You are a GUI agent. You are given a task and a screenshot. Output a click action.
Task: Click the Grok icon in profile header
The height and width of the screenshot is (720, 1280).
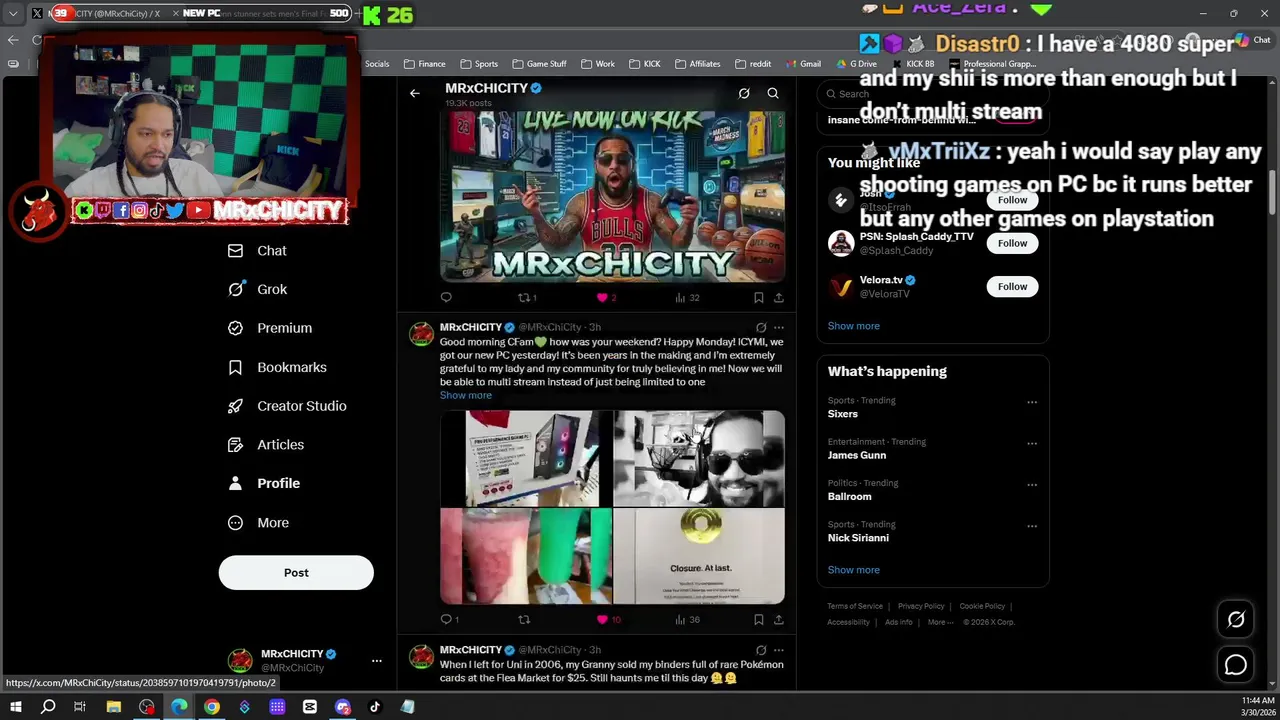click(x=744, y=93)
